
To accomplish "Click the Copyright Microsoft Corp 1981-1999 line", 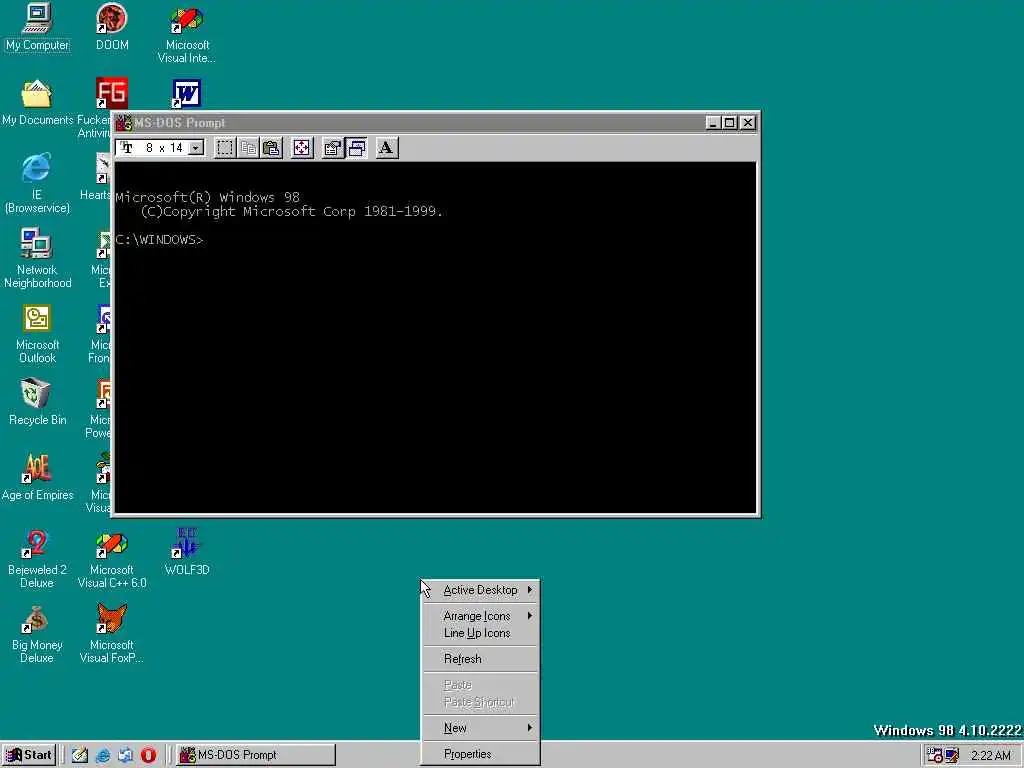I will (292, 212).
